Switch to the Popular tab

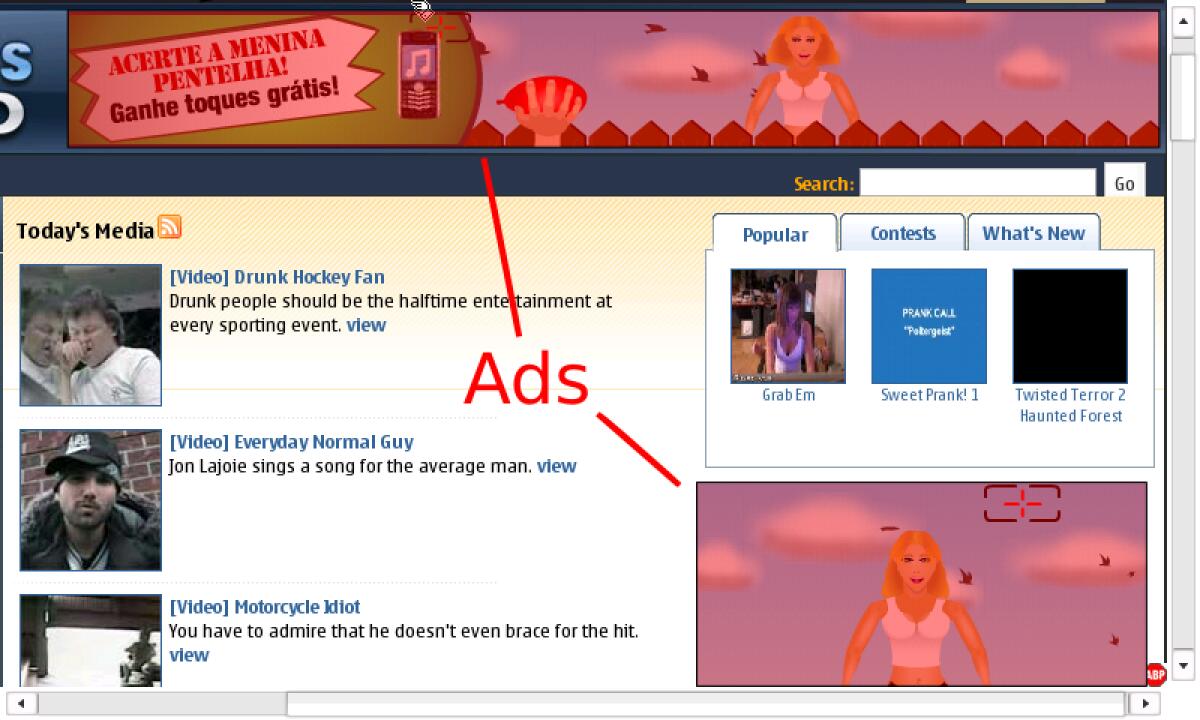(x=775, y=235)
